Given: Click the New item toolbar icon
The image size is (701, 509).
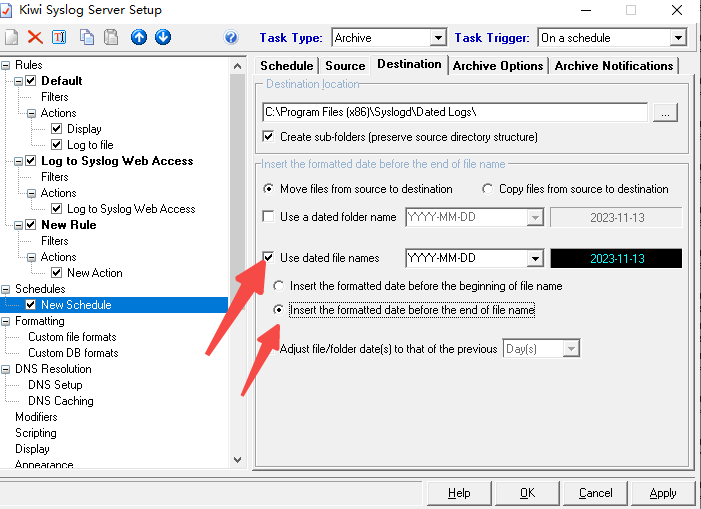Looking at the screenshot, I should pyautogui.click(x=11, y=37).
